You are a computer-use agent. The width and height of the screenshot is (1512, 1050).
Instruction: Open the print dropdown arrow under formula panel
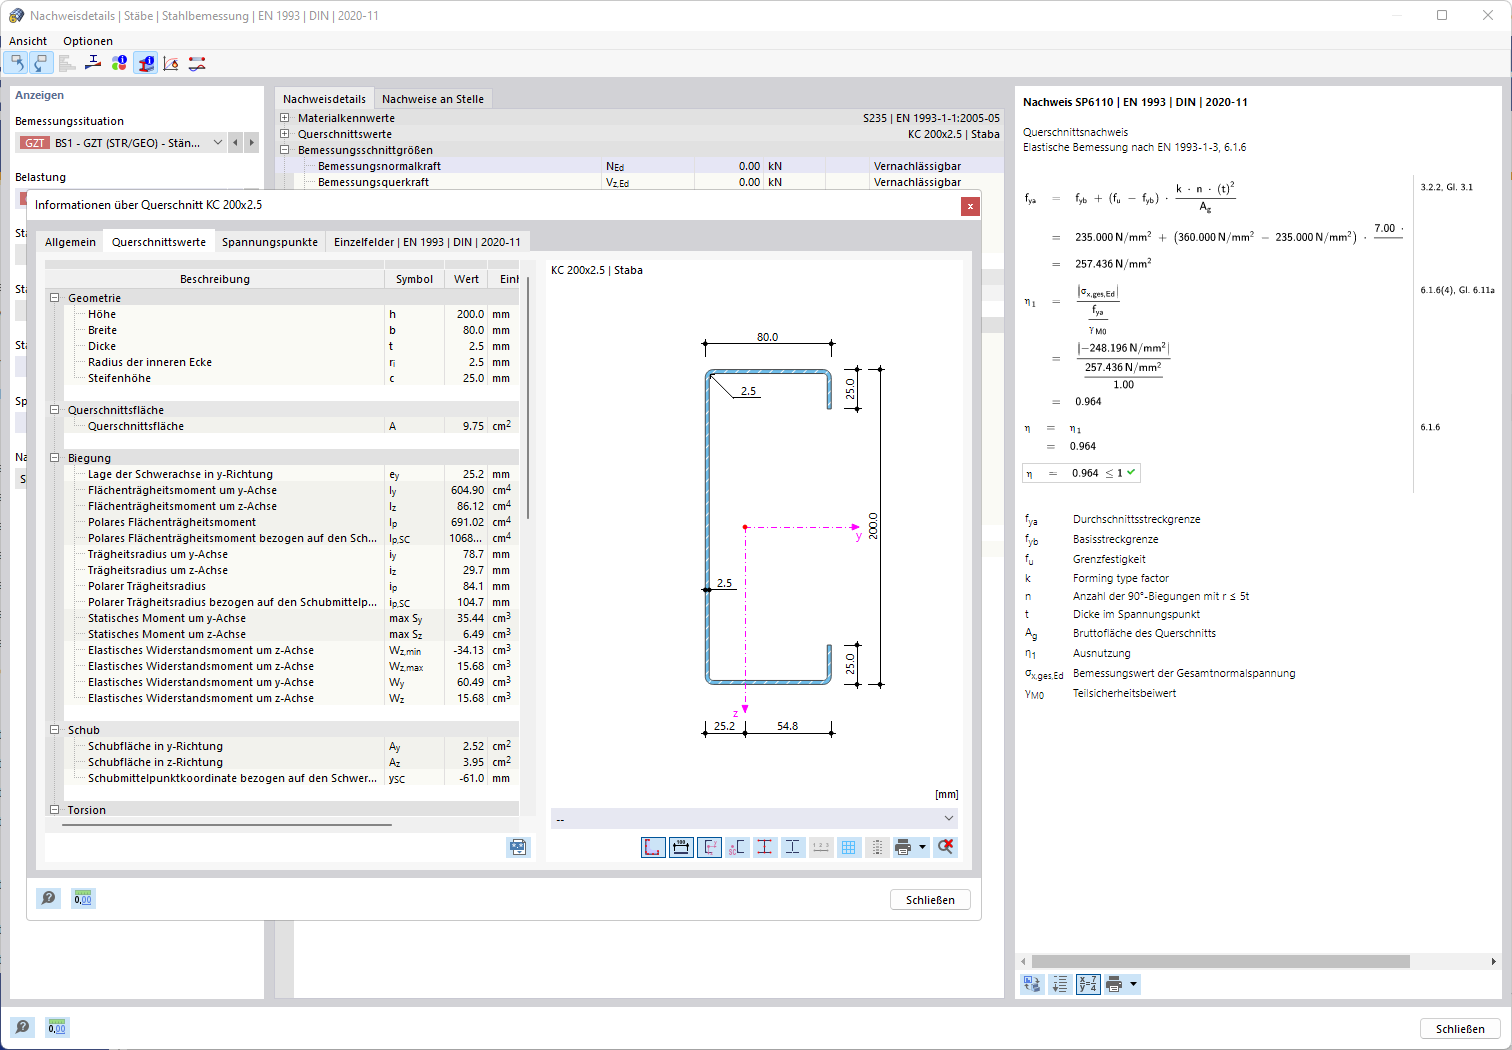[x=1133, y=985]
